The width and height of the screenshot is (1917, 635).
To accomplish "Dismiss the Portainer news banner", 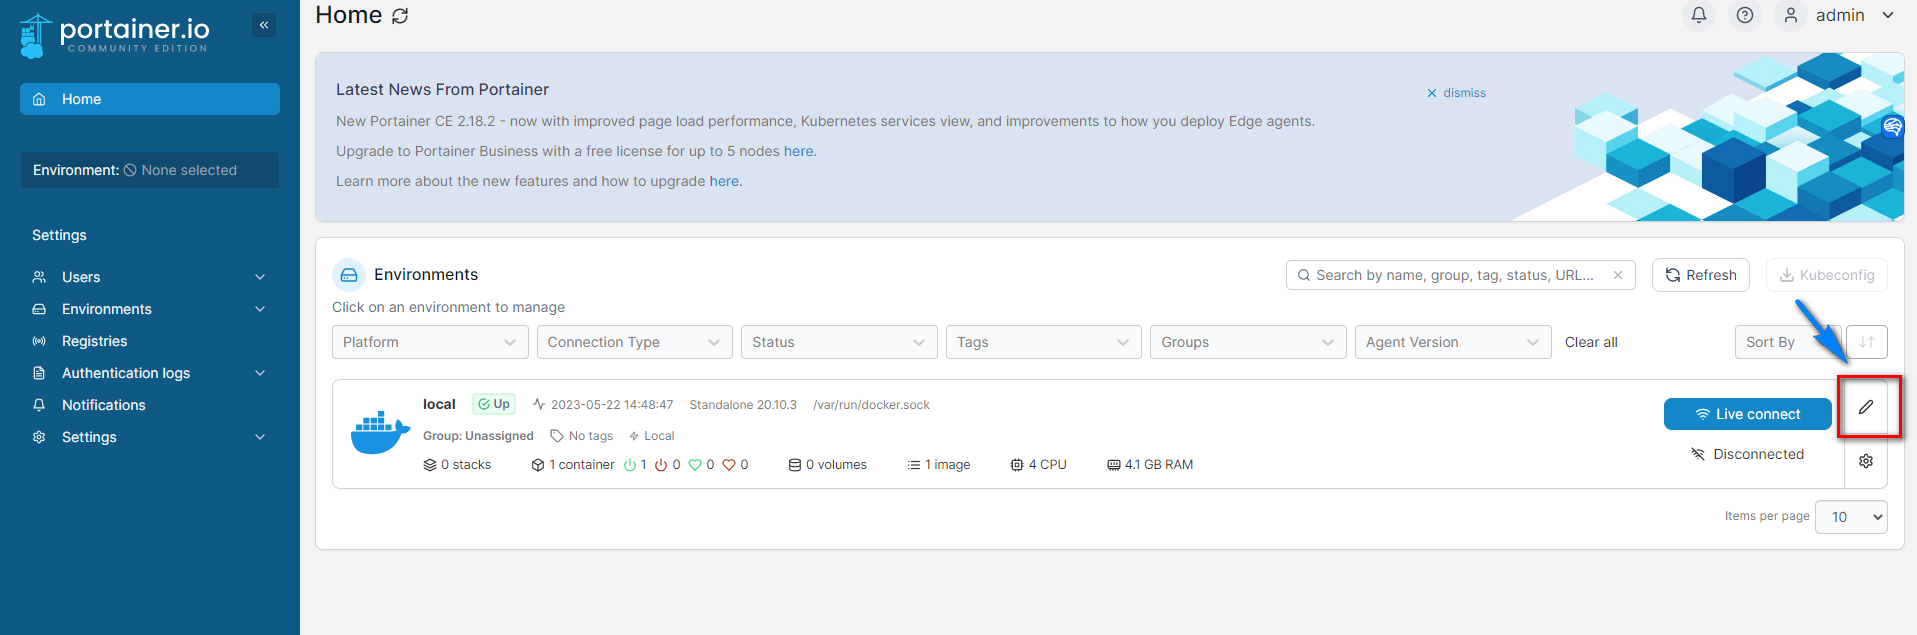I will [x=1456, y=93].
